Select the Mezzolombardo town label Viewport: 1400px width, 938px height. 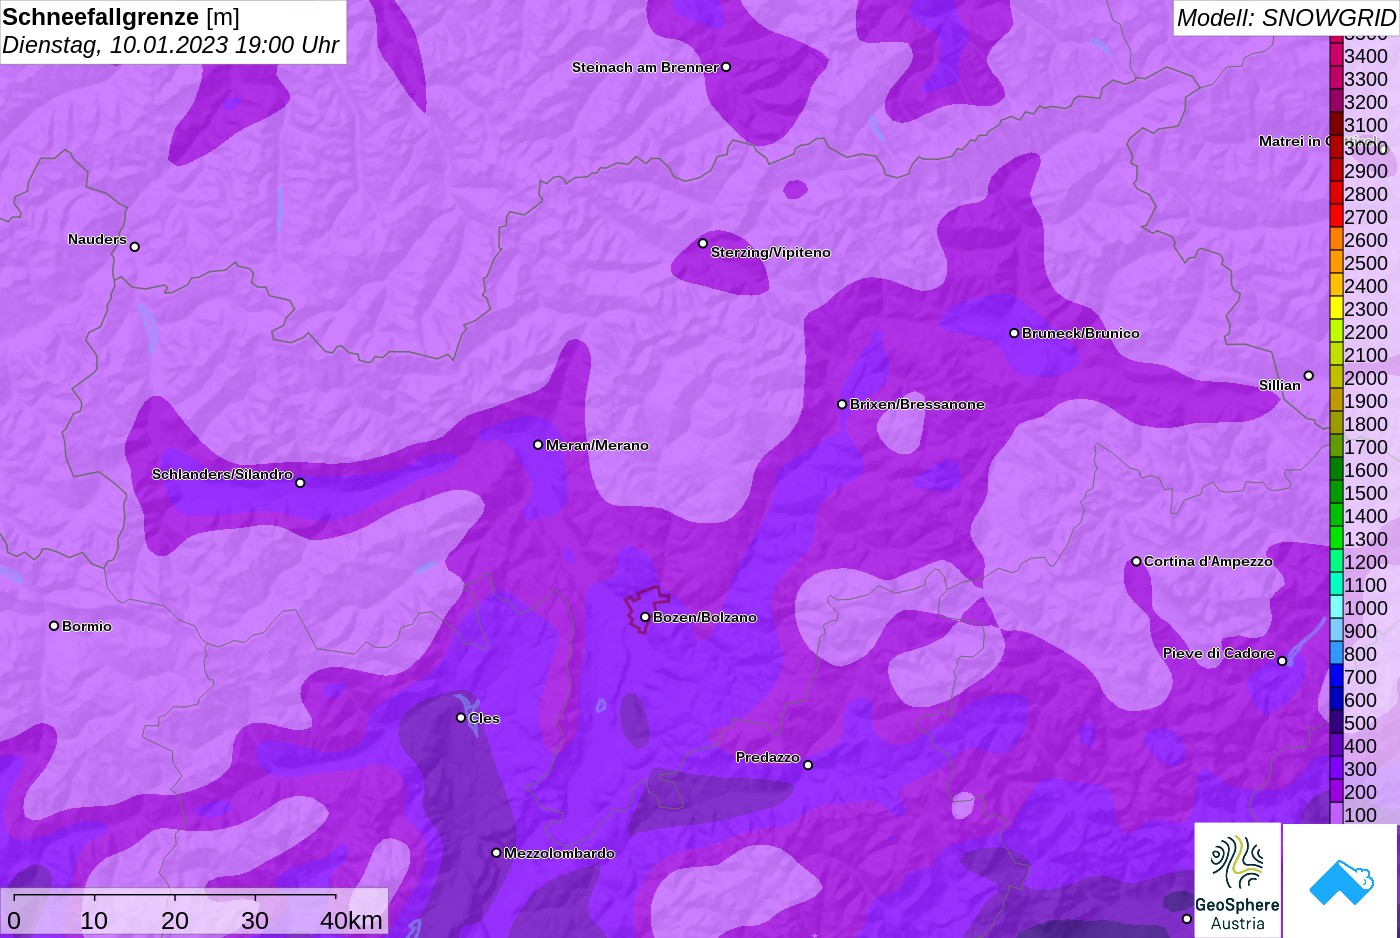coord(559,853)
